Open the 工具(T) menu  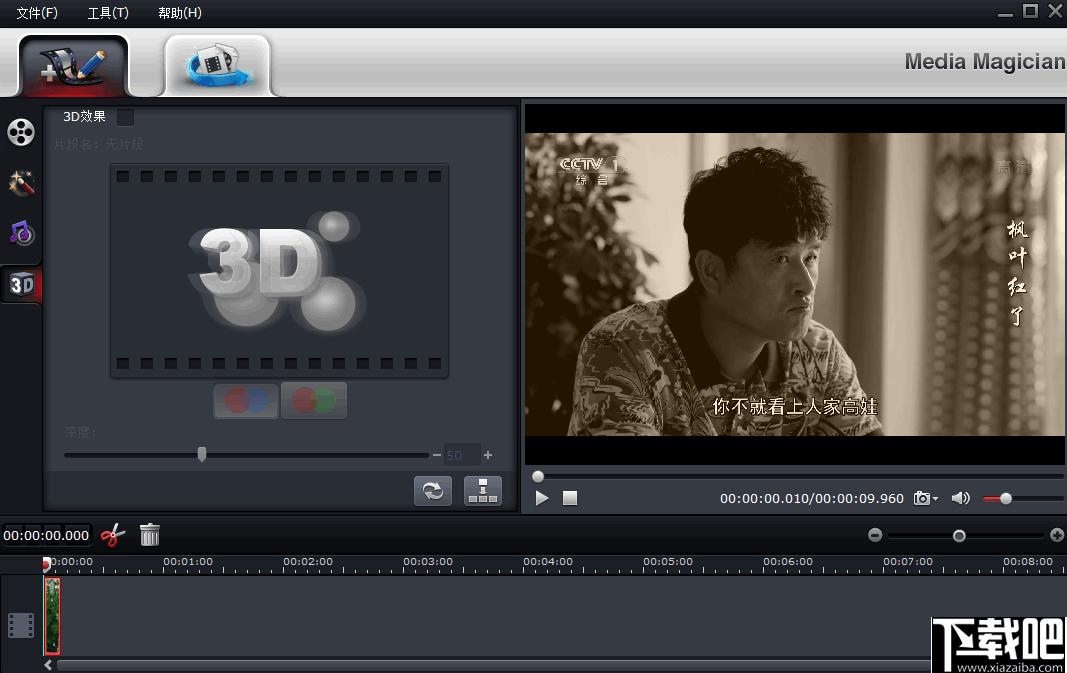[108, 13]
